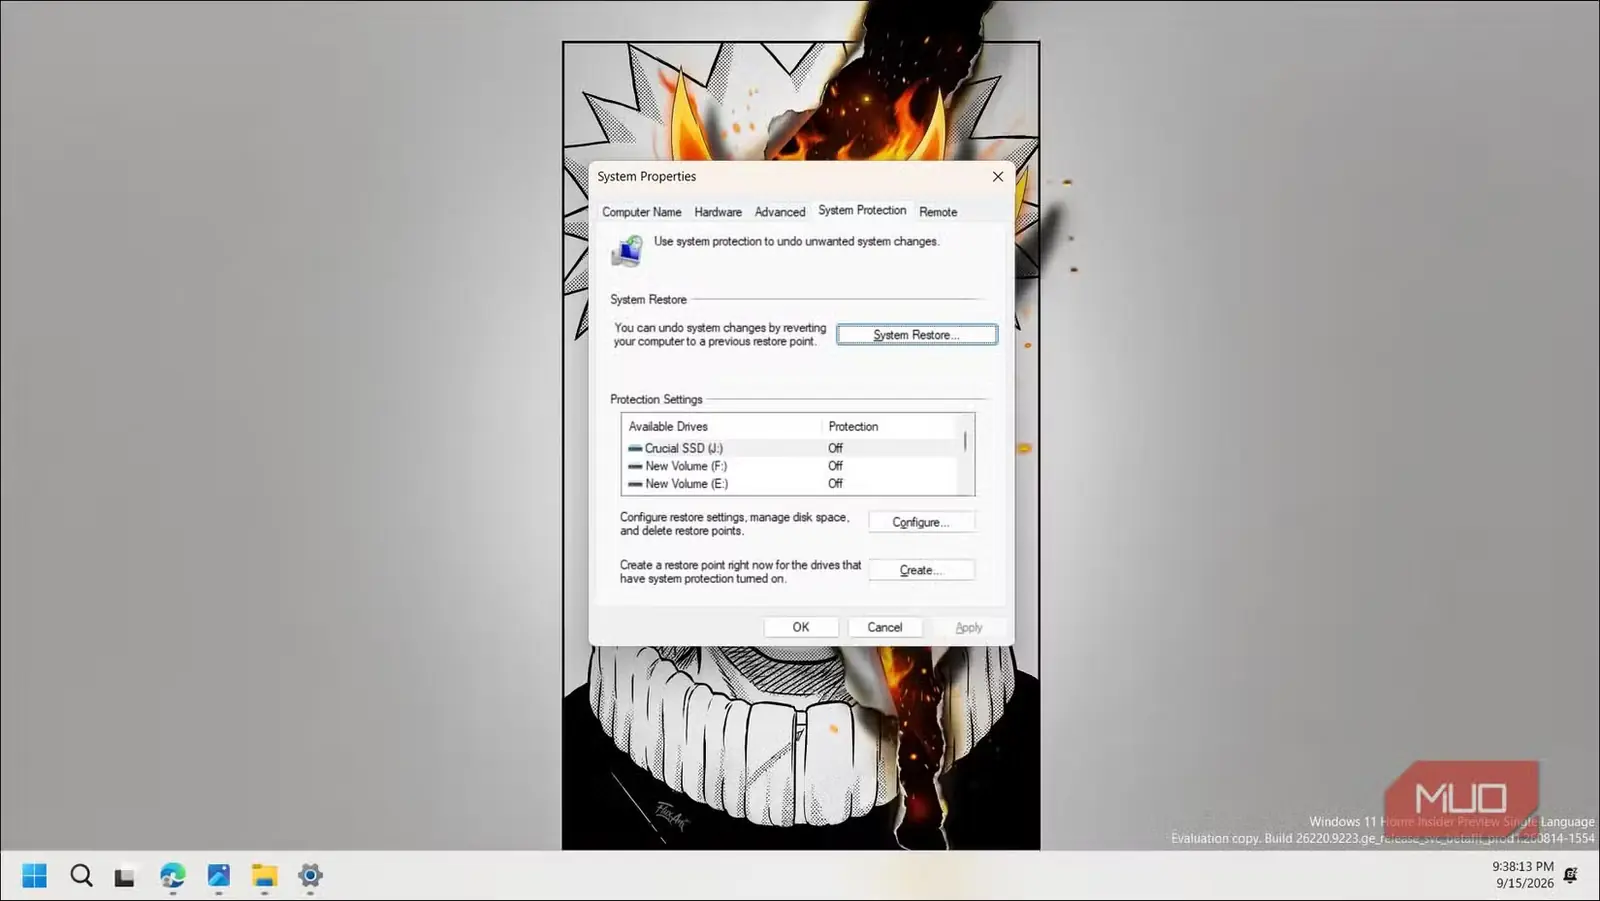Click the Cancel button
Image resolution: width=1600 pixels, height=901 pixels.
pos(885,627)
